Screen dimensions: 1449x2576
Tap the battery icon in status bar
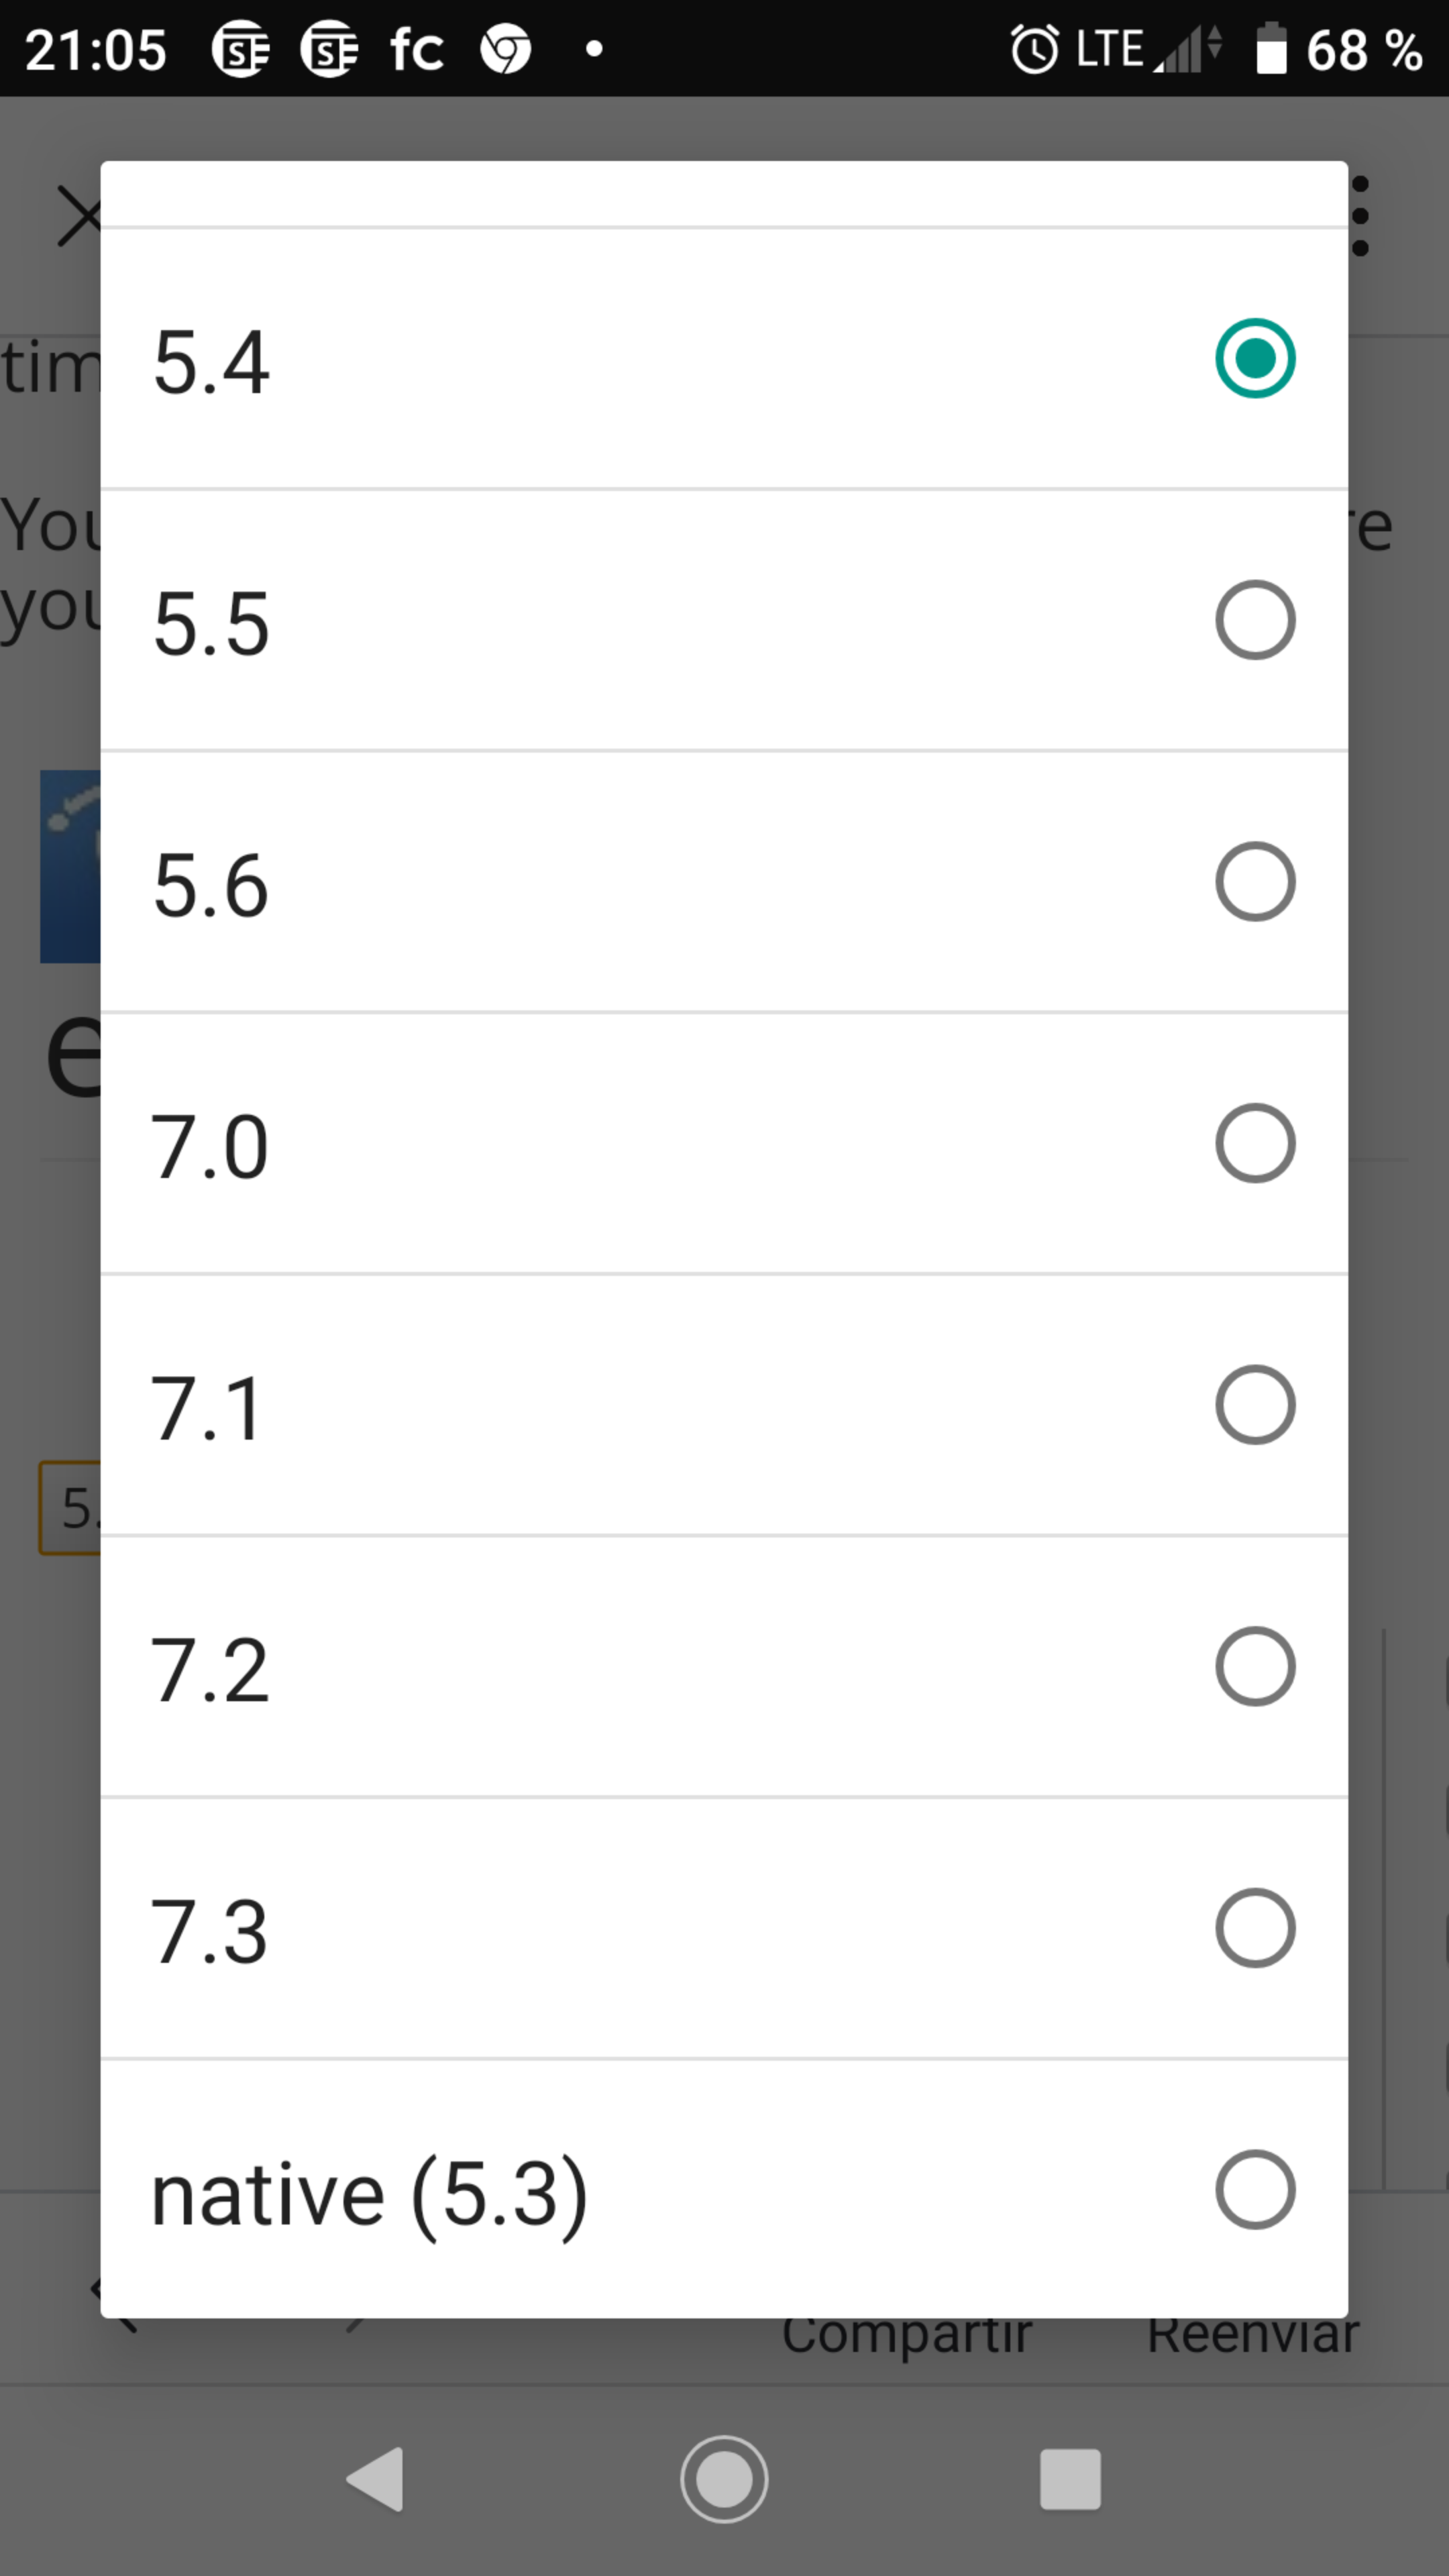1270,49
